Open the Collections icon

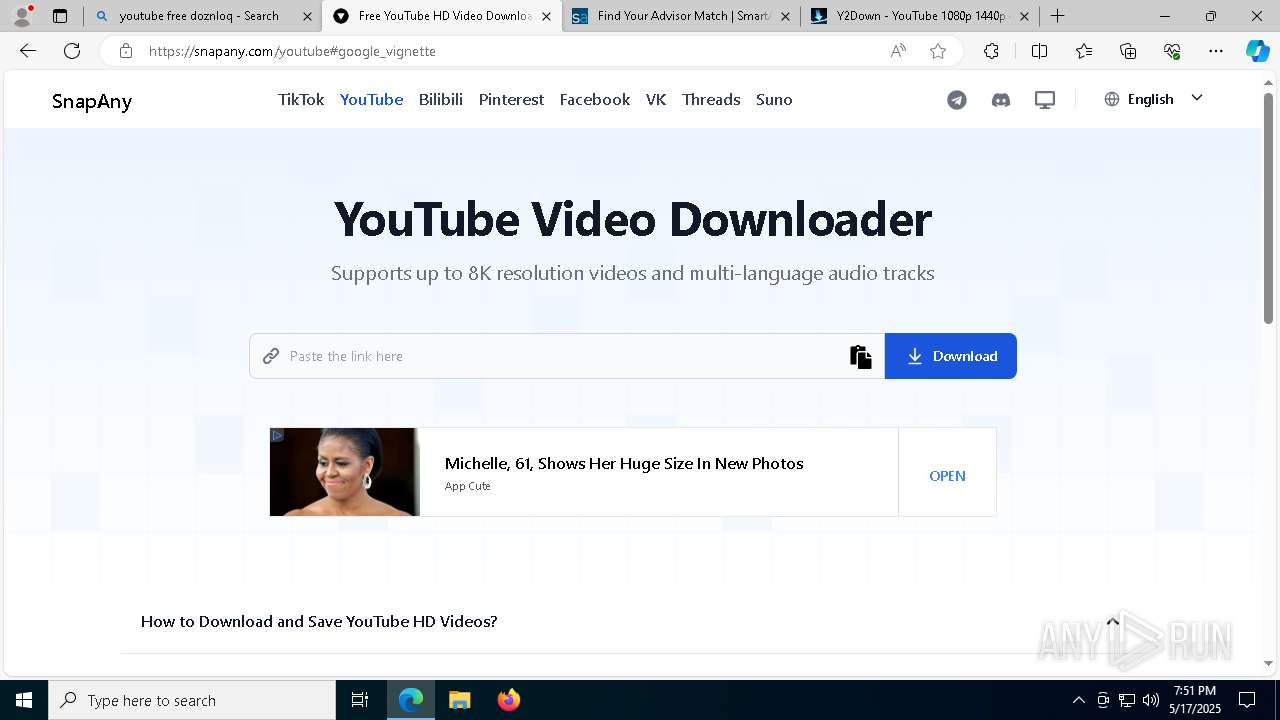pos(1128,51)
